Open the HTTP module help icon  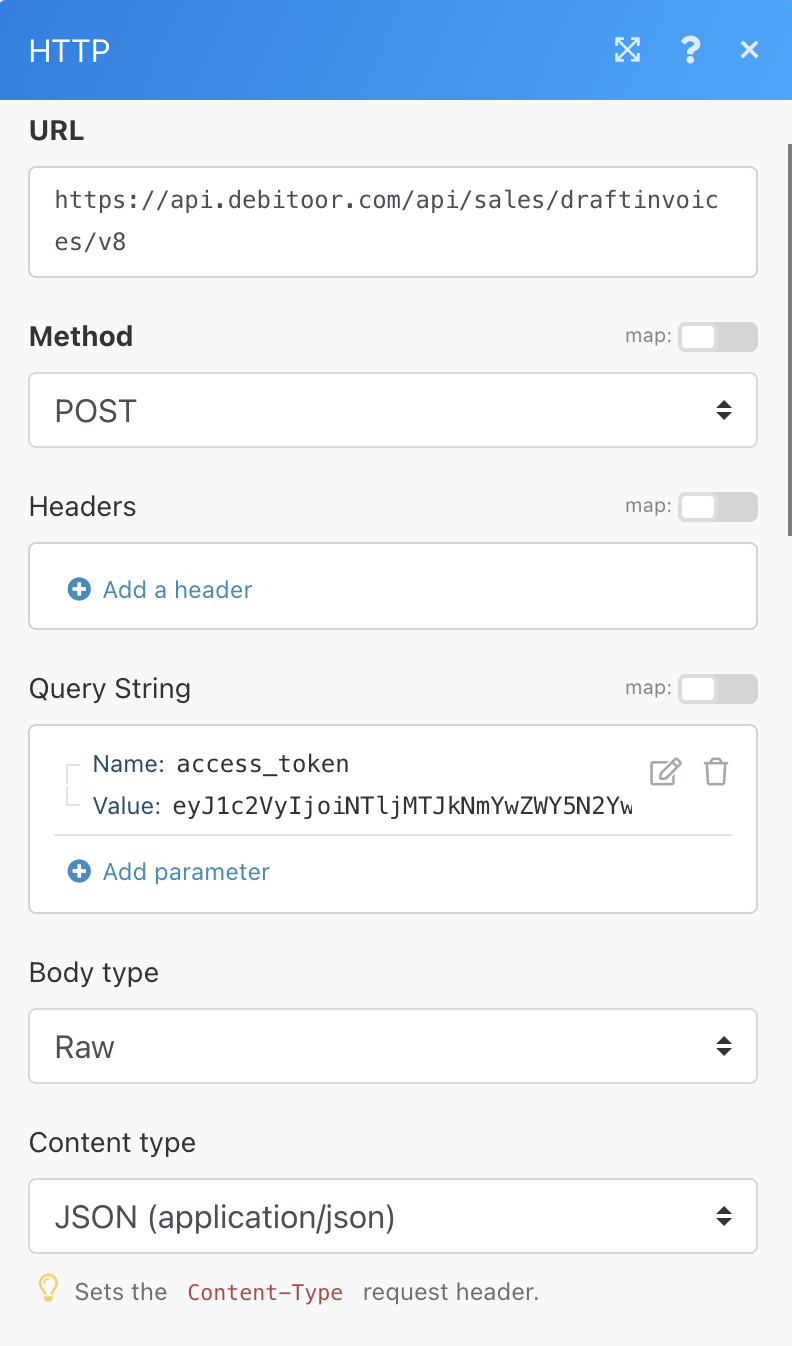tap(690, 50)
